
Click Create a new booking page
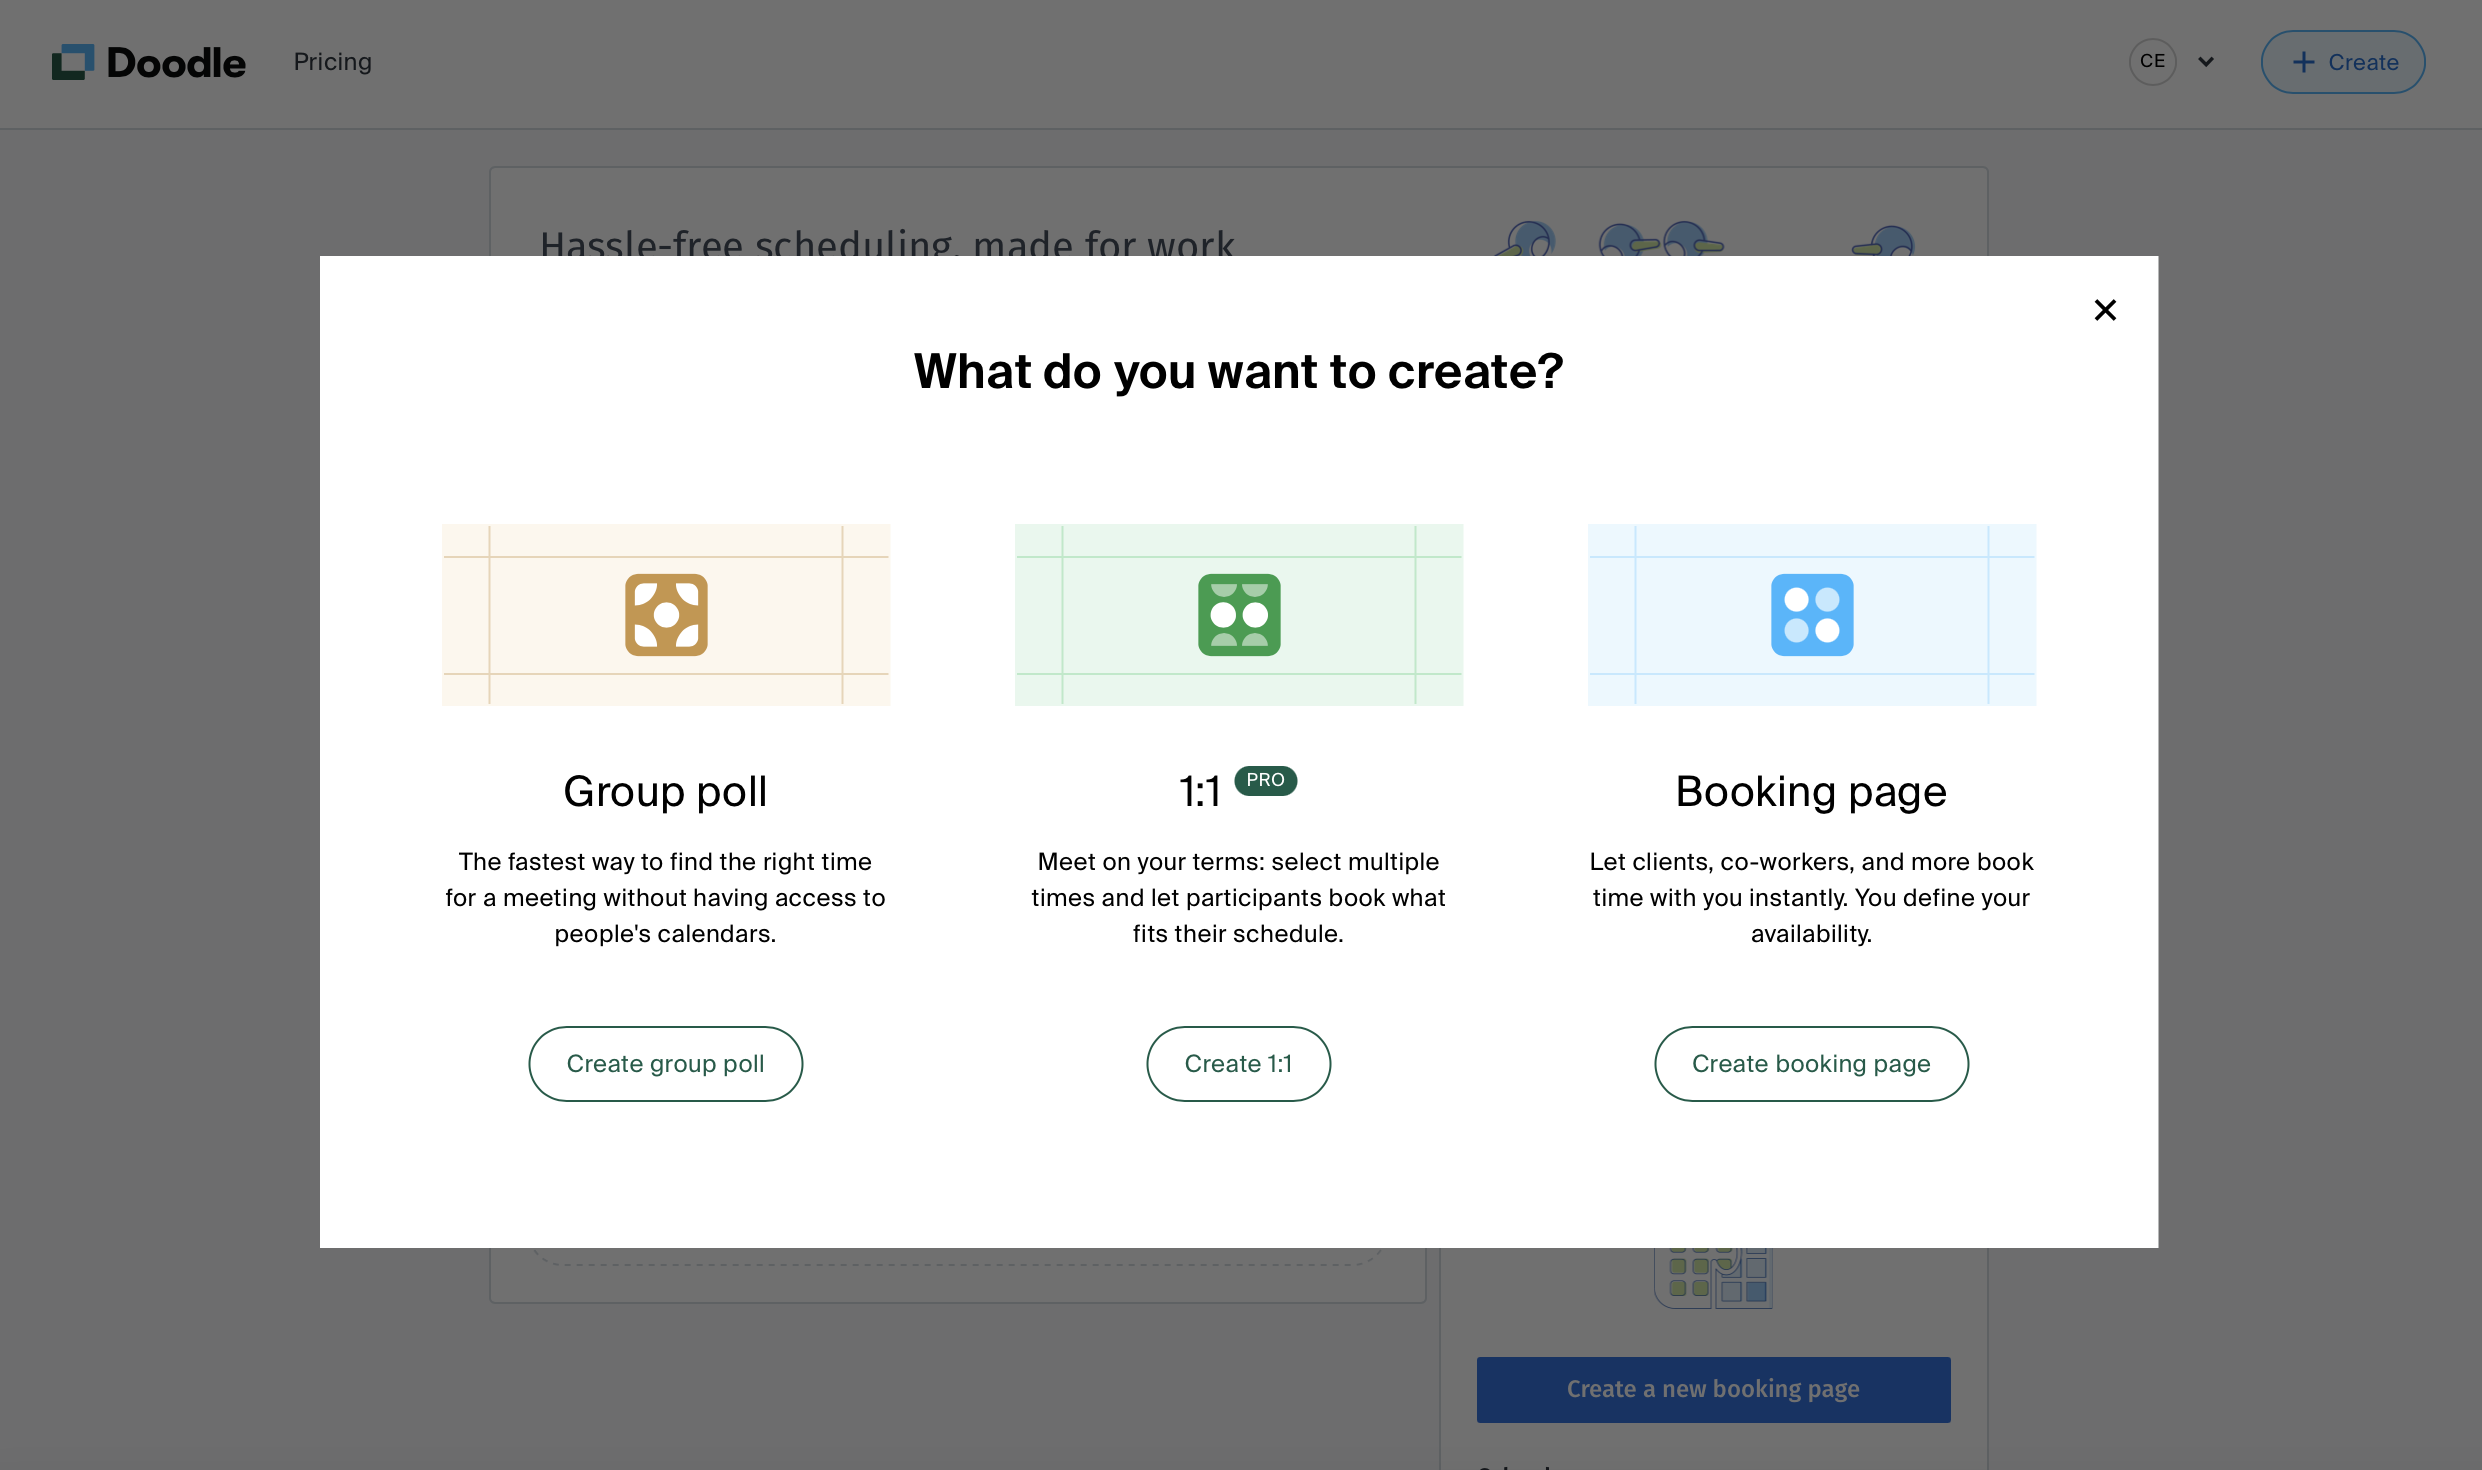(x=1713, y=1389)
